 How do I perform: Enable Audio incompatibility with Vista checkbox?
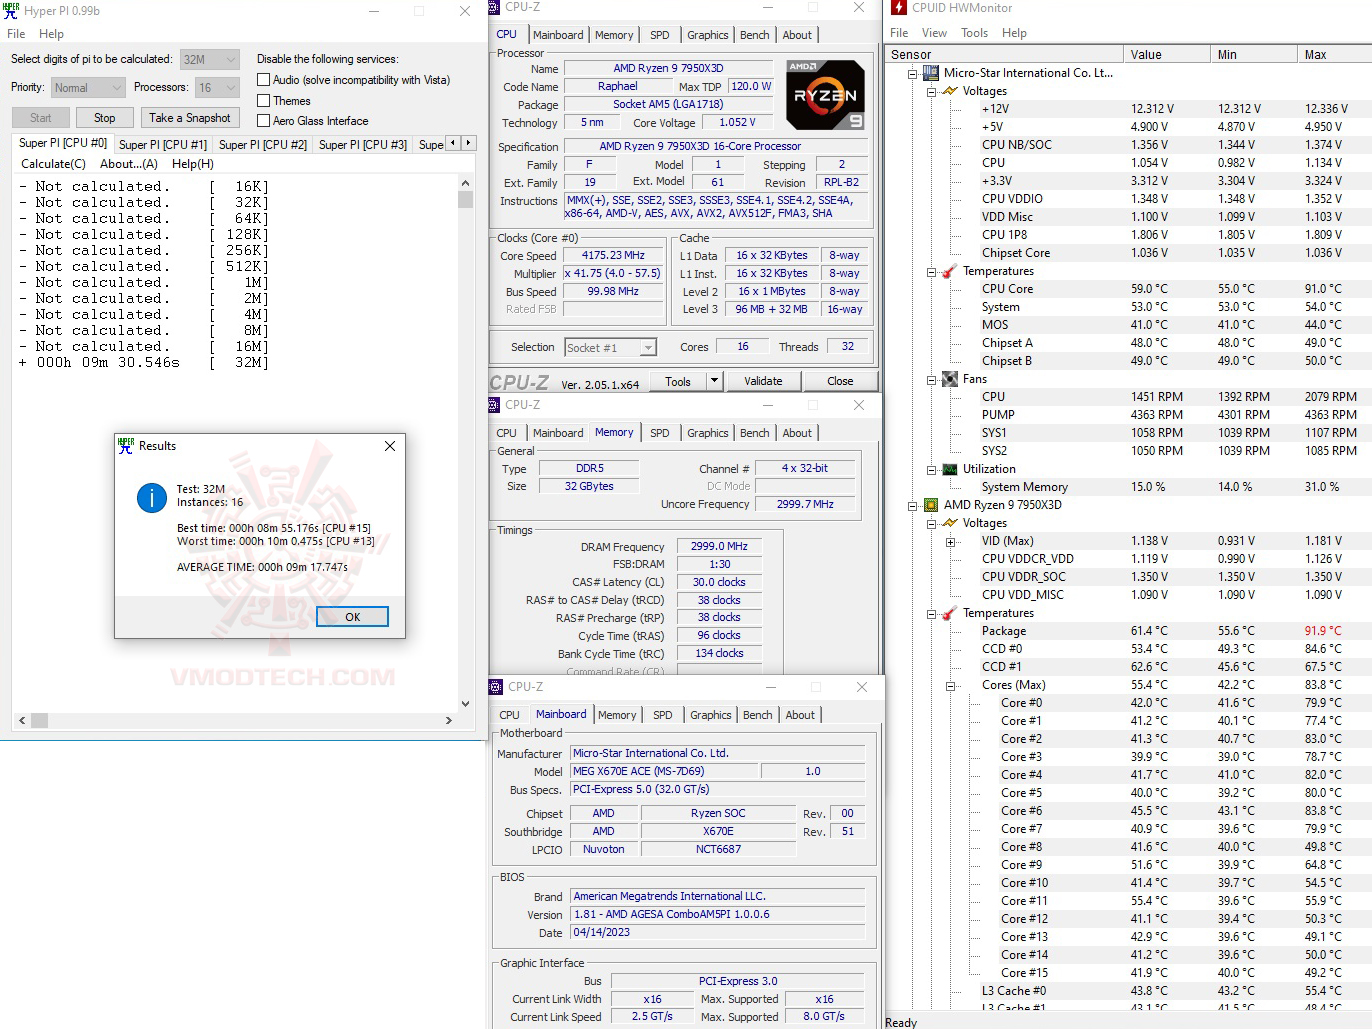point(264,80)
